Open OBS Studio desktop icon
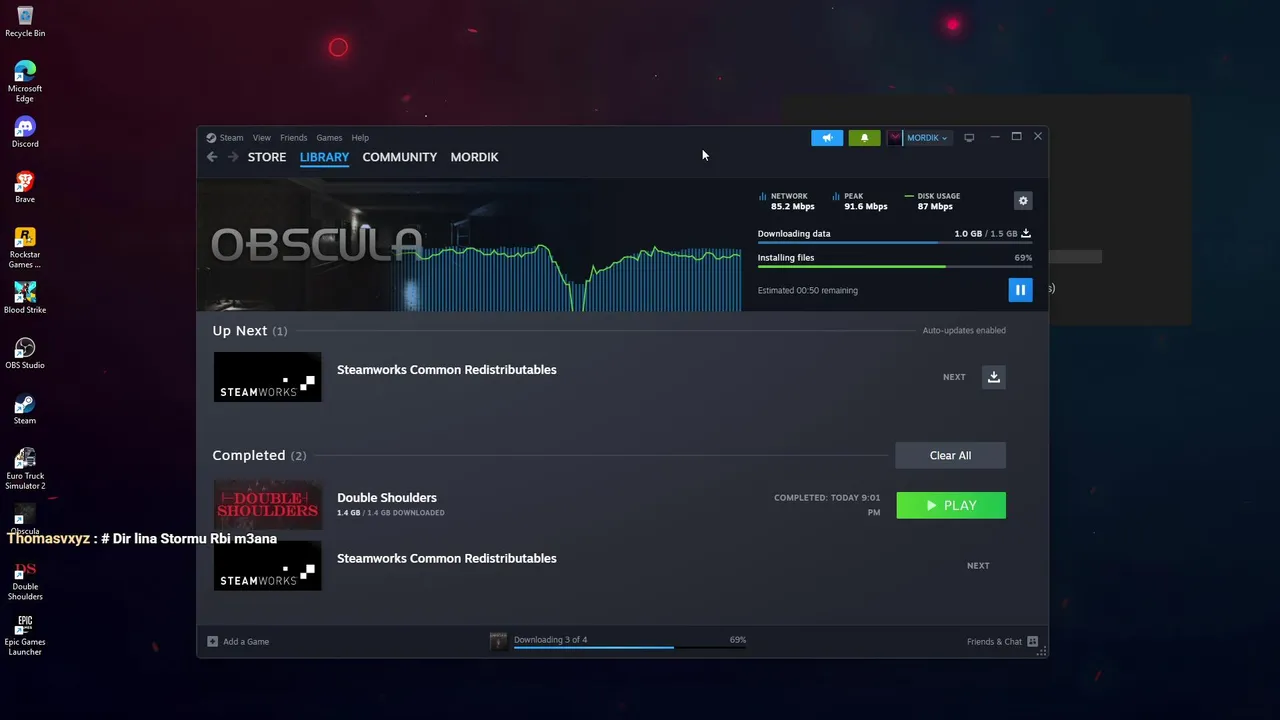1280x720 pixels. coord(25,353)
